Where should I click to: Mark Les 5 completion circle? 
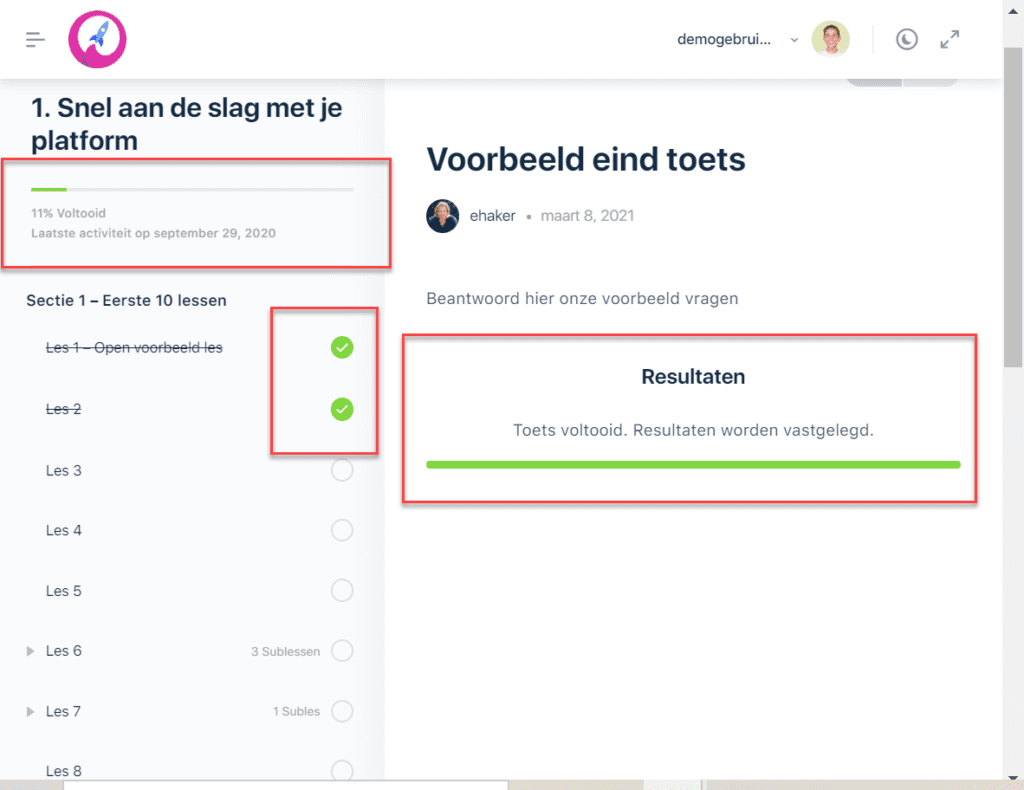click(x=342, y=590)
